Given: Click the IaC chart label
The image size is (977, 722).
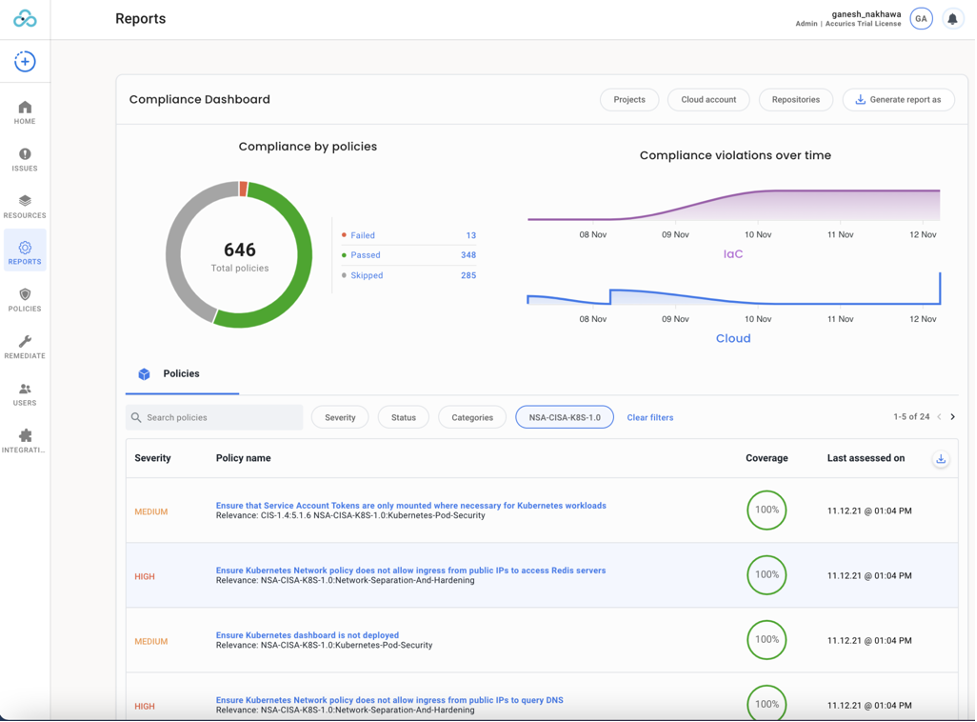Looking at the screenshot, I should coord(733,254).
